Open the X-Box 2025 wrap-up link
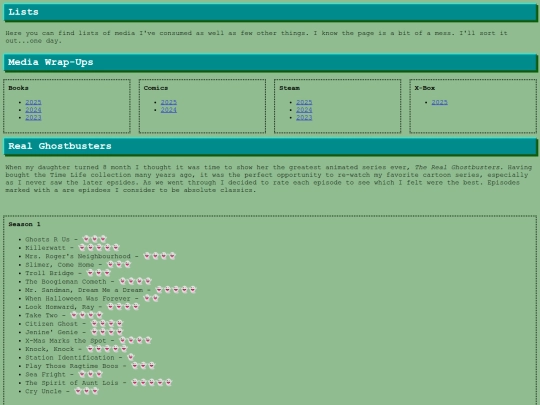Viewport: 540px width, 405px height. tap(439, 102)
